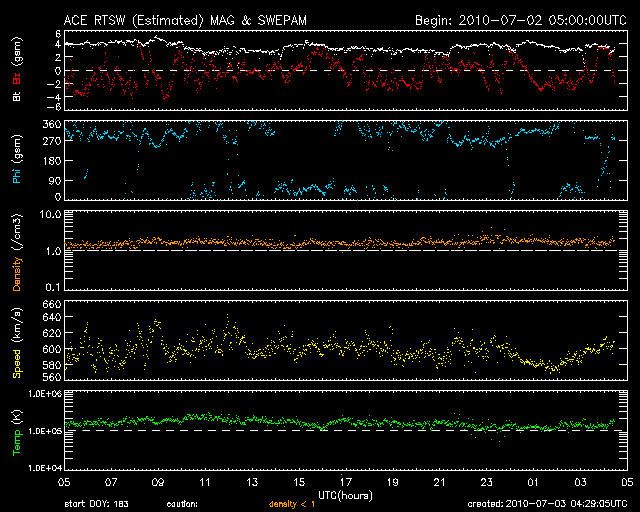Click the Bt Bz (gsm) axis label
Viewport: 640px width, 512px height.
coord(15,70)
